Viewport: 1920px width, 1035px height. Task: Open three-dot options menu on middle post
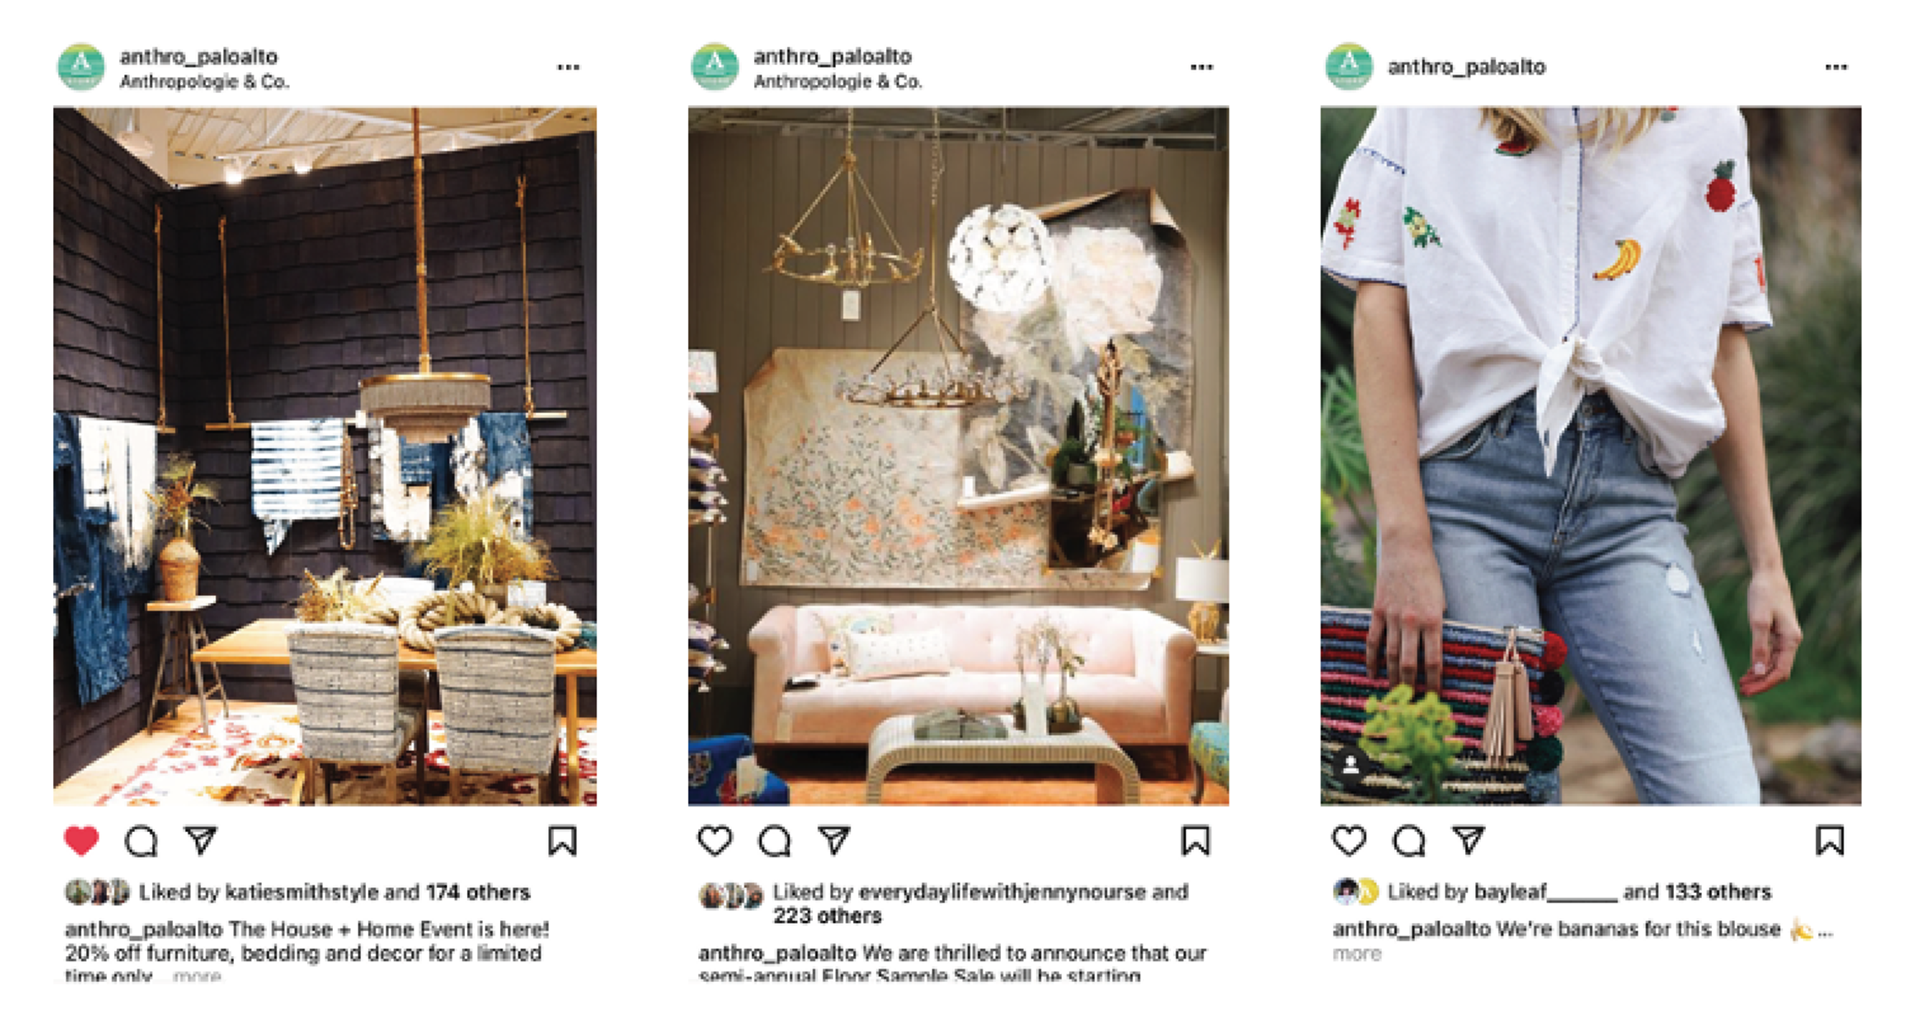tap(1202, 67)
